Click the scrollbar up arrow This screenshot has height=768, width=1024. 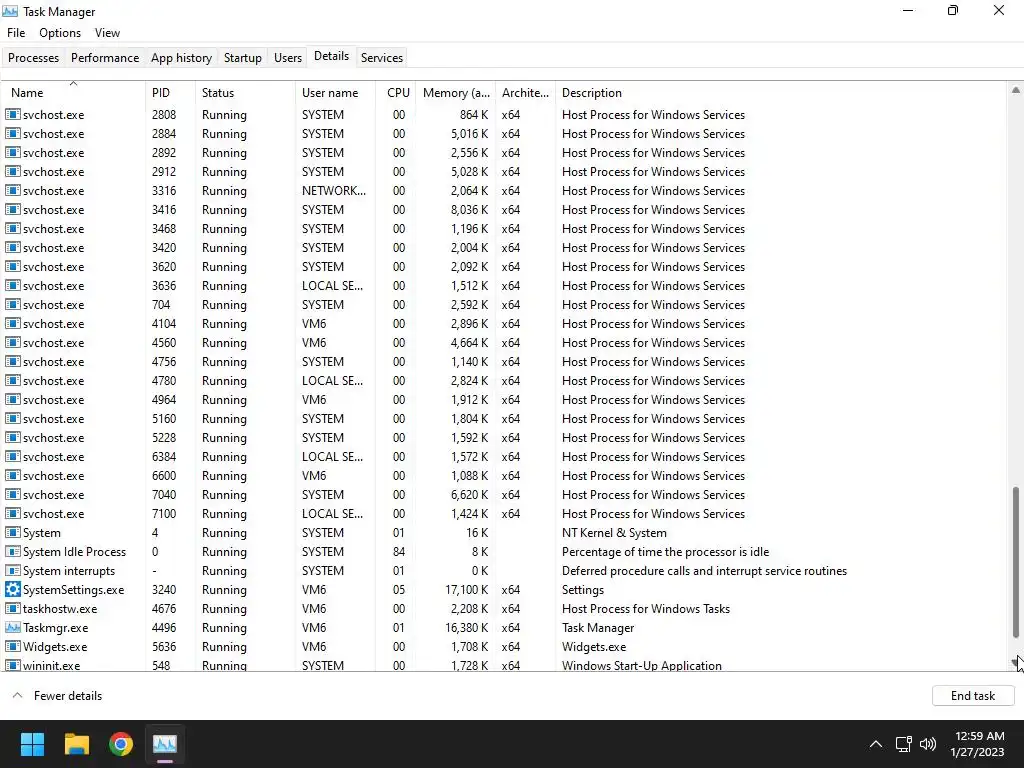(x=1016, y=90)
